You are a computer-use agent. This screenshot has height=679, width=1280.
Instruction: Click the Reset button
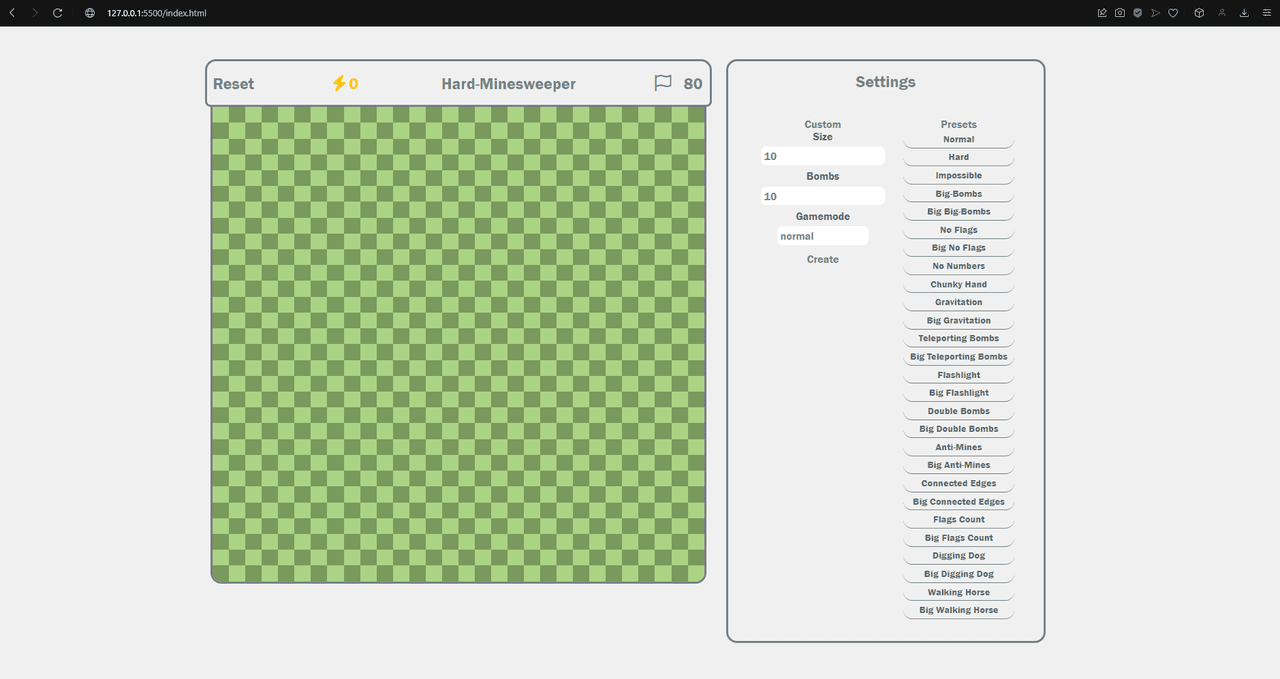pos(234,84)
